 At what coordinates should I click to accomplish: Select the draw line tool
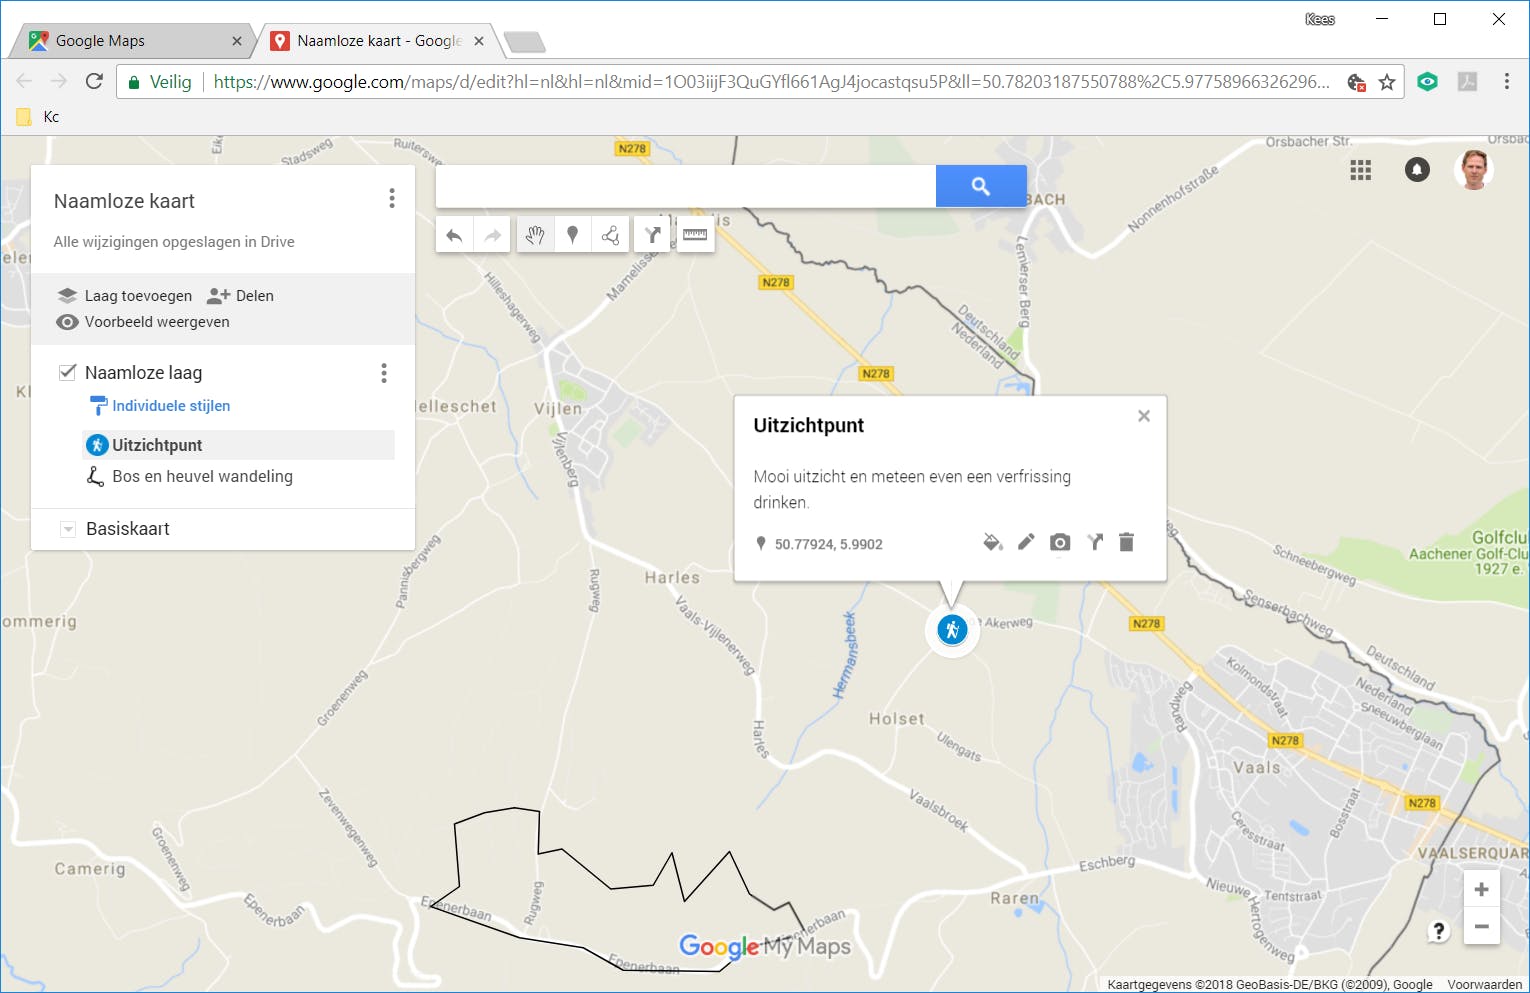610,235
